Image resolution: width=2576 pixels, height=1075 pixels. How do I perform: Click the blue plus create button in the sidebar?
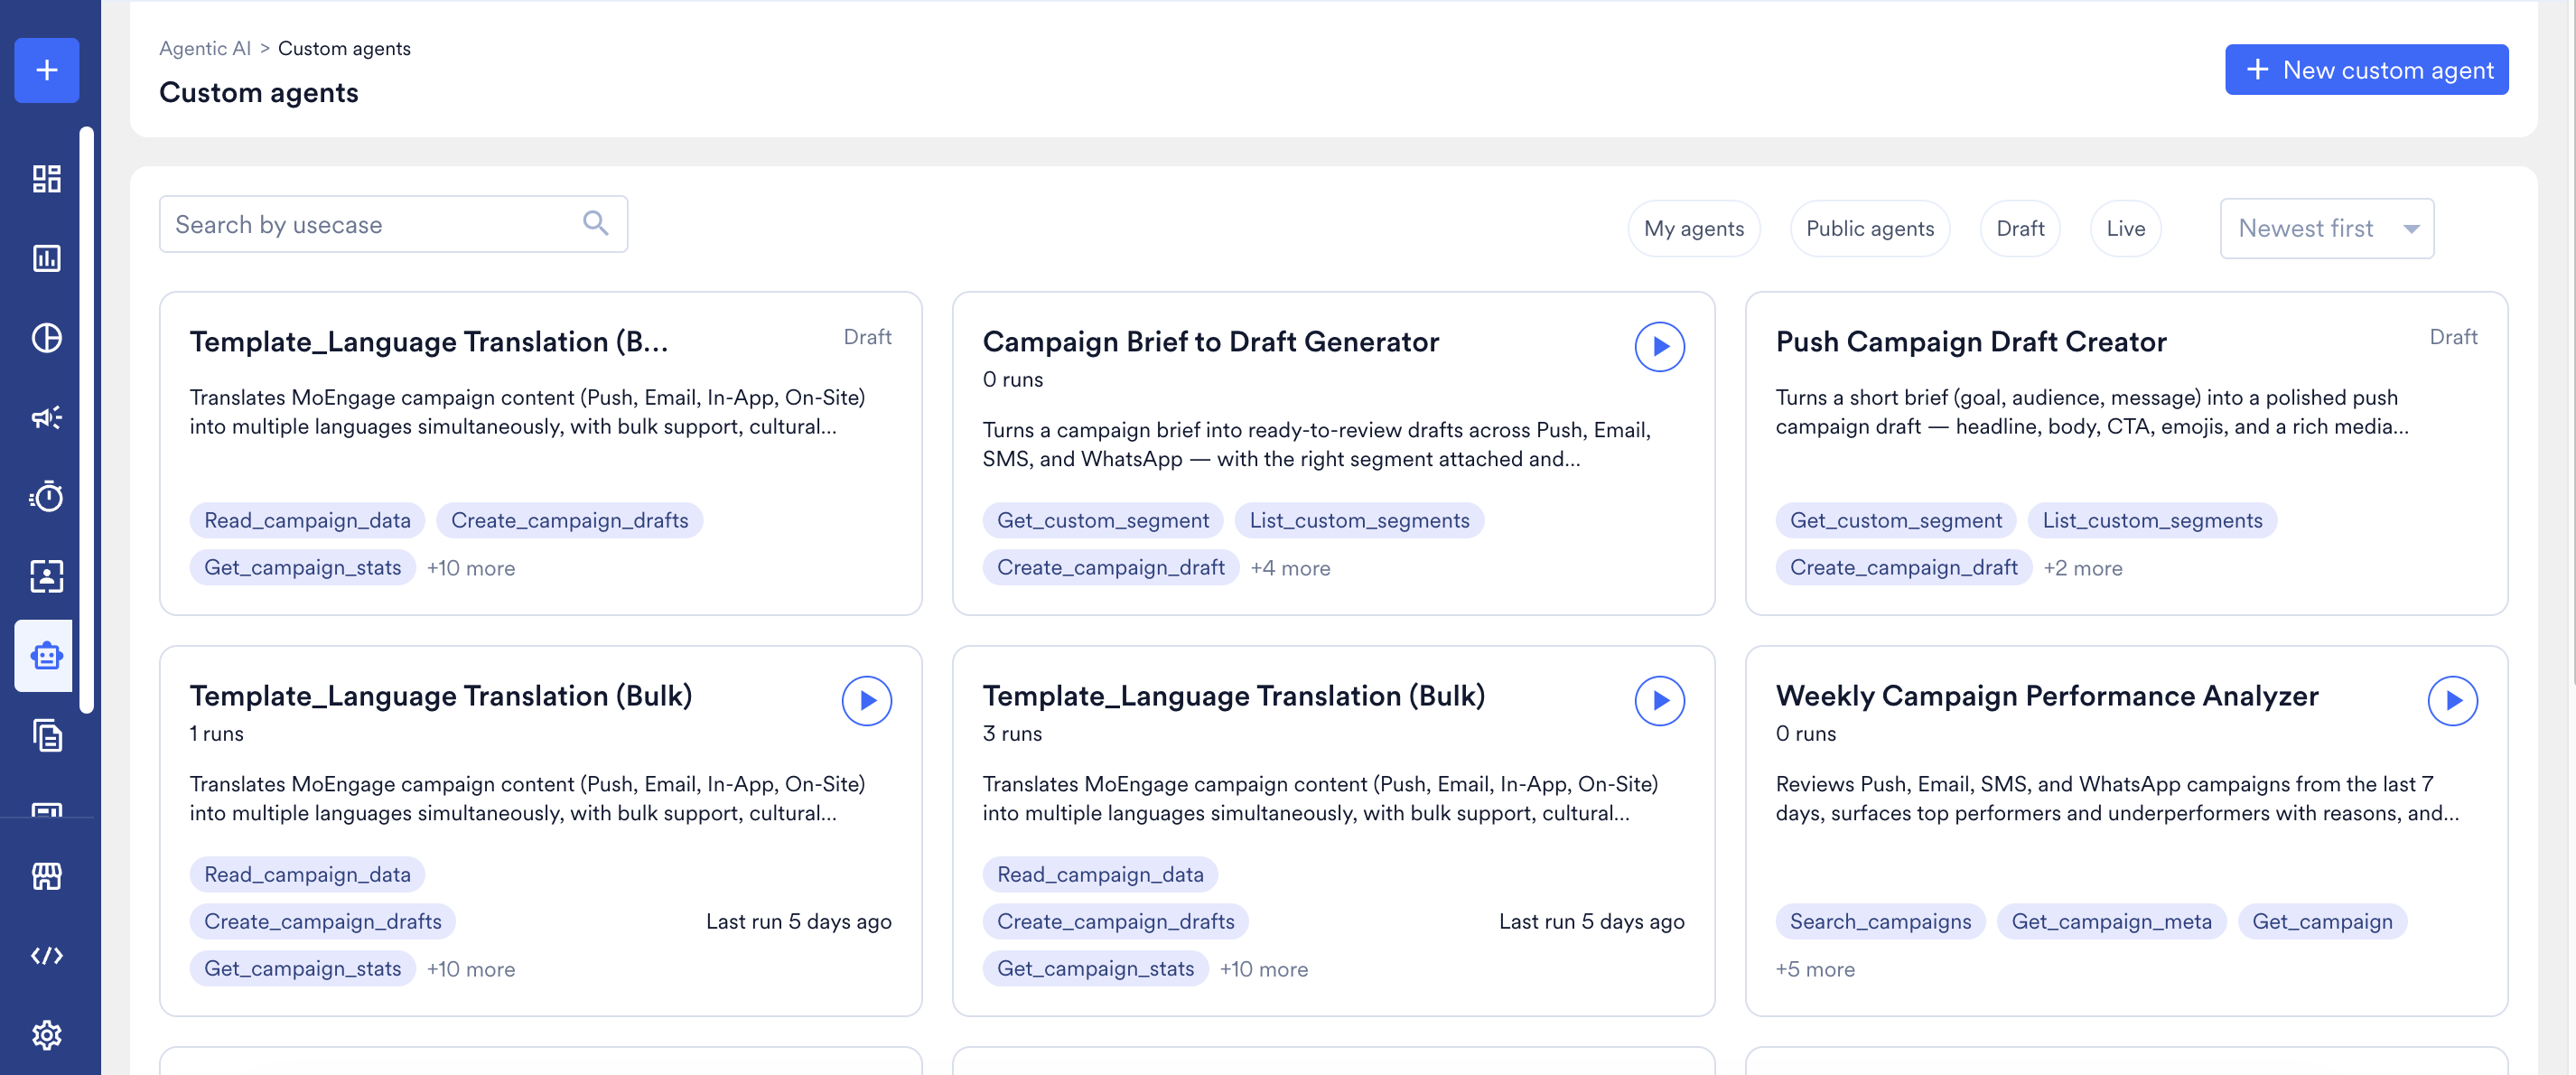(46, 70)
